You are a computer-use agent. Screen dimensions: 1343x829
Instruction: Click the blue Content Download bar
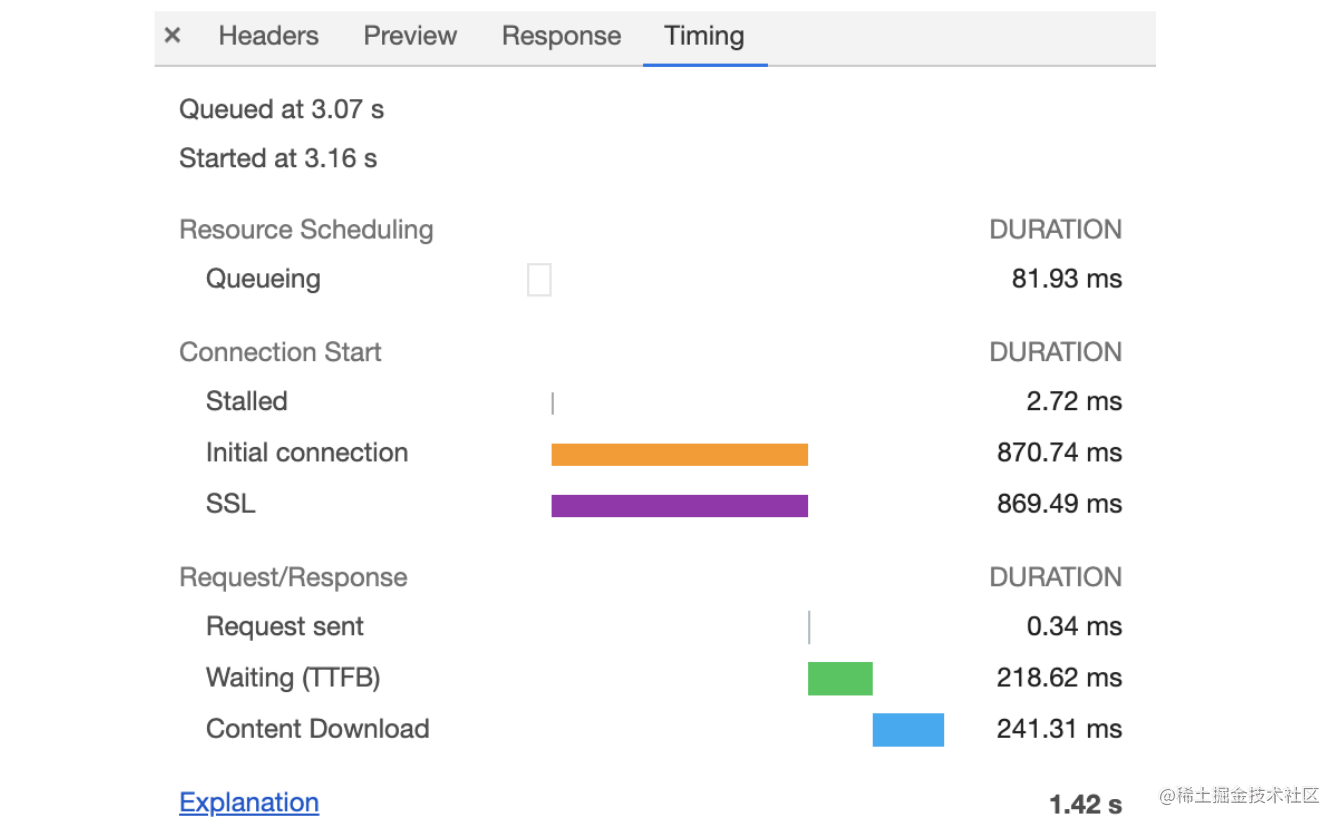click(x=908, y=730)
